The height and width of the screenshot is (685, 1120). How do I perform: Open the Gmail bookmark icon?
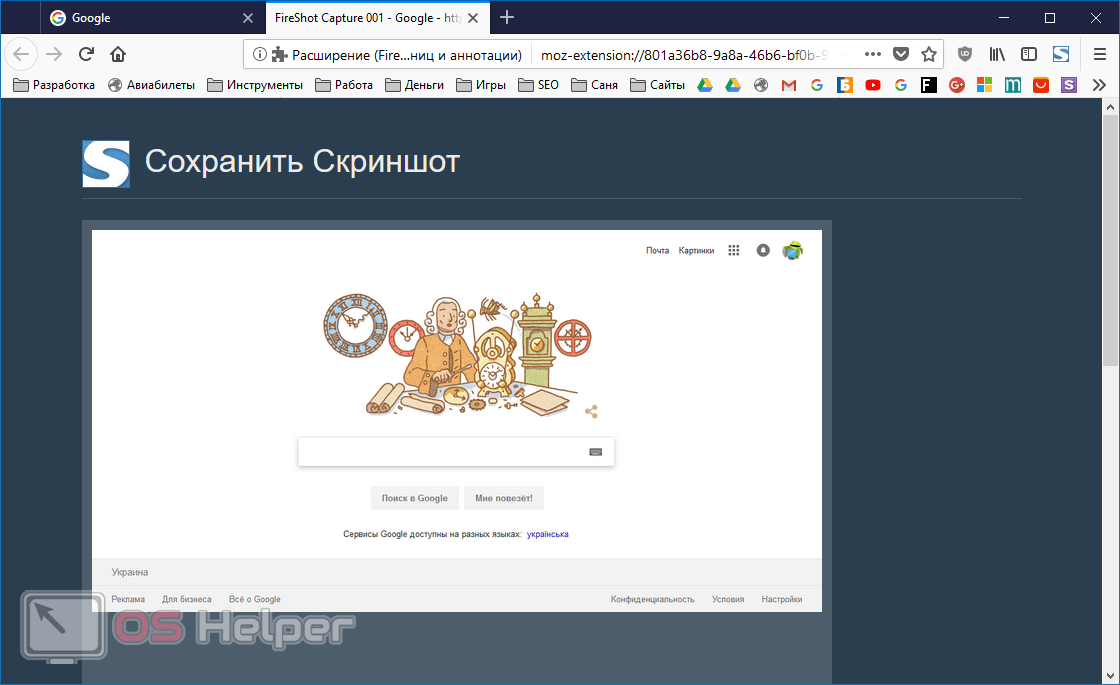click(x=789, y=85)
